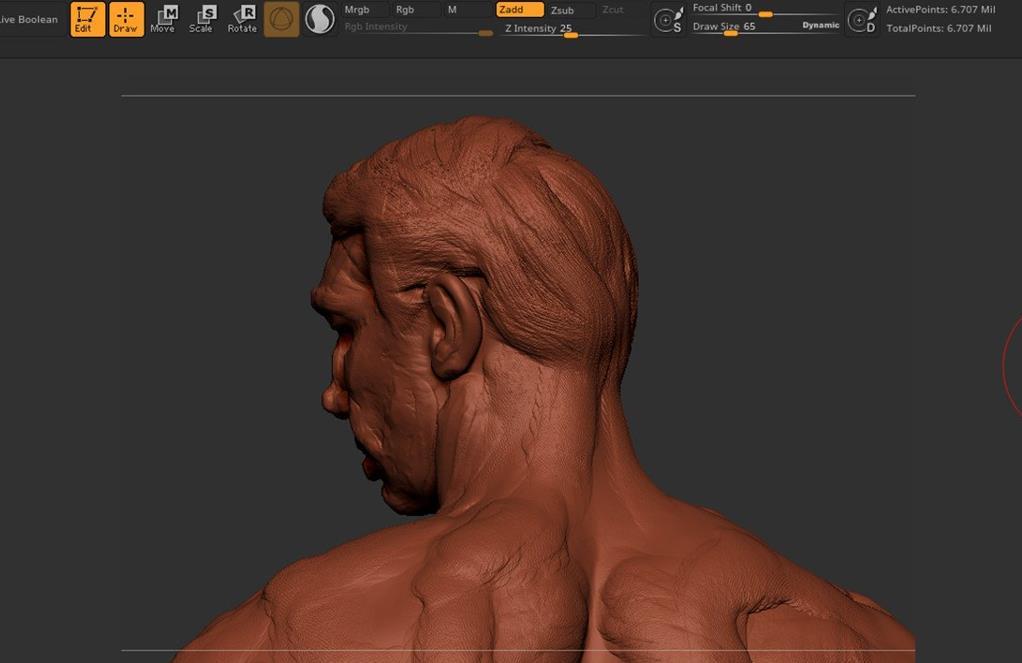1022x663 pixels.
Task: Toggle Zadd sculpt mode
Action: click(519, 10)
